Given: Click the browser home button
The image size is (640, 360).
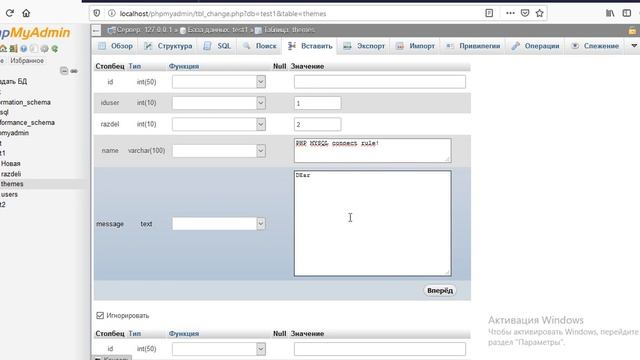Looking at the screenshot, I should (26, 13).
